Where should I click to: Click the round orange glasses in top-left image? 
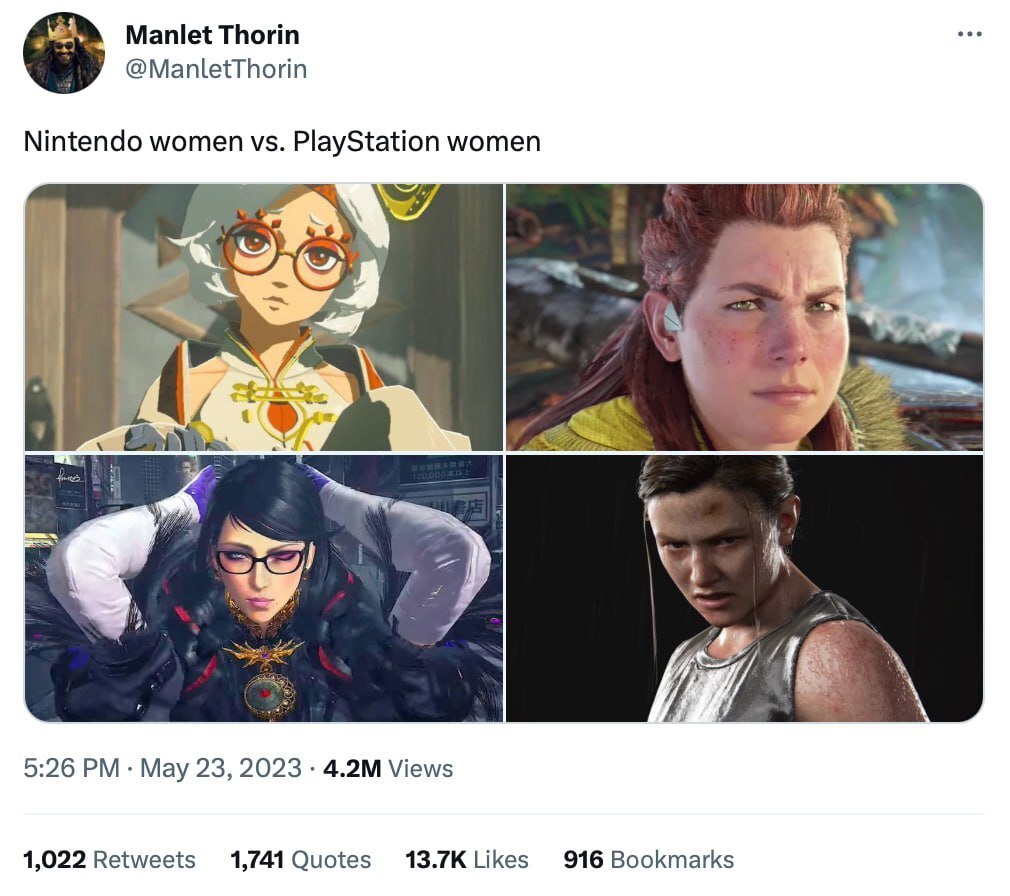pos(288,248)
